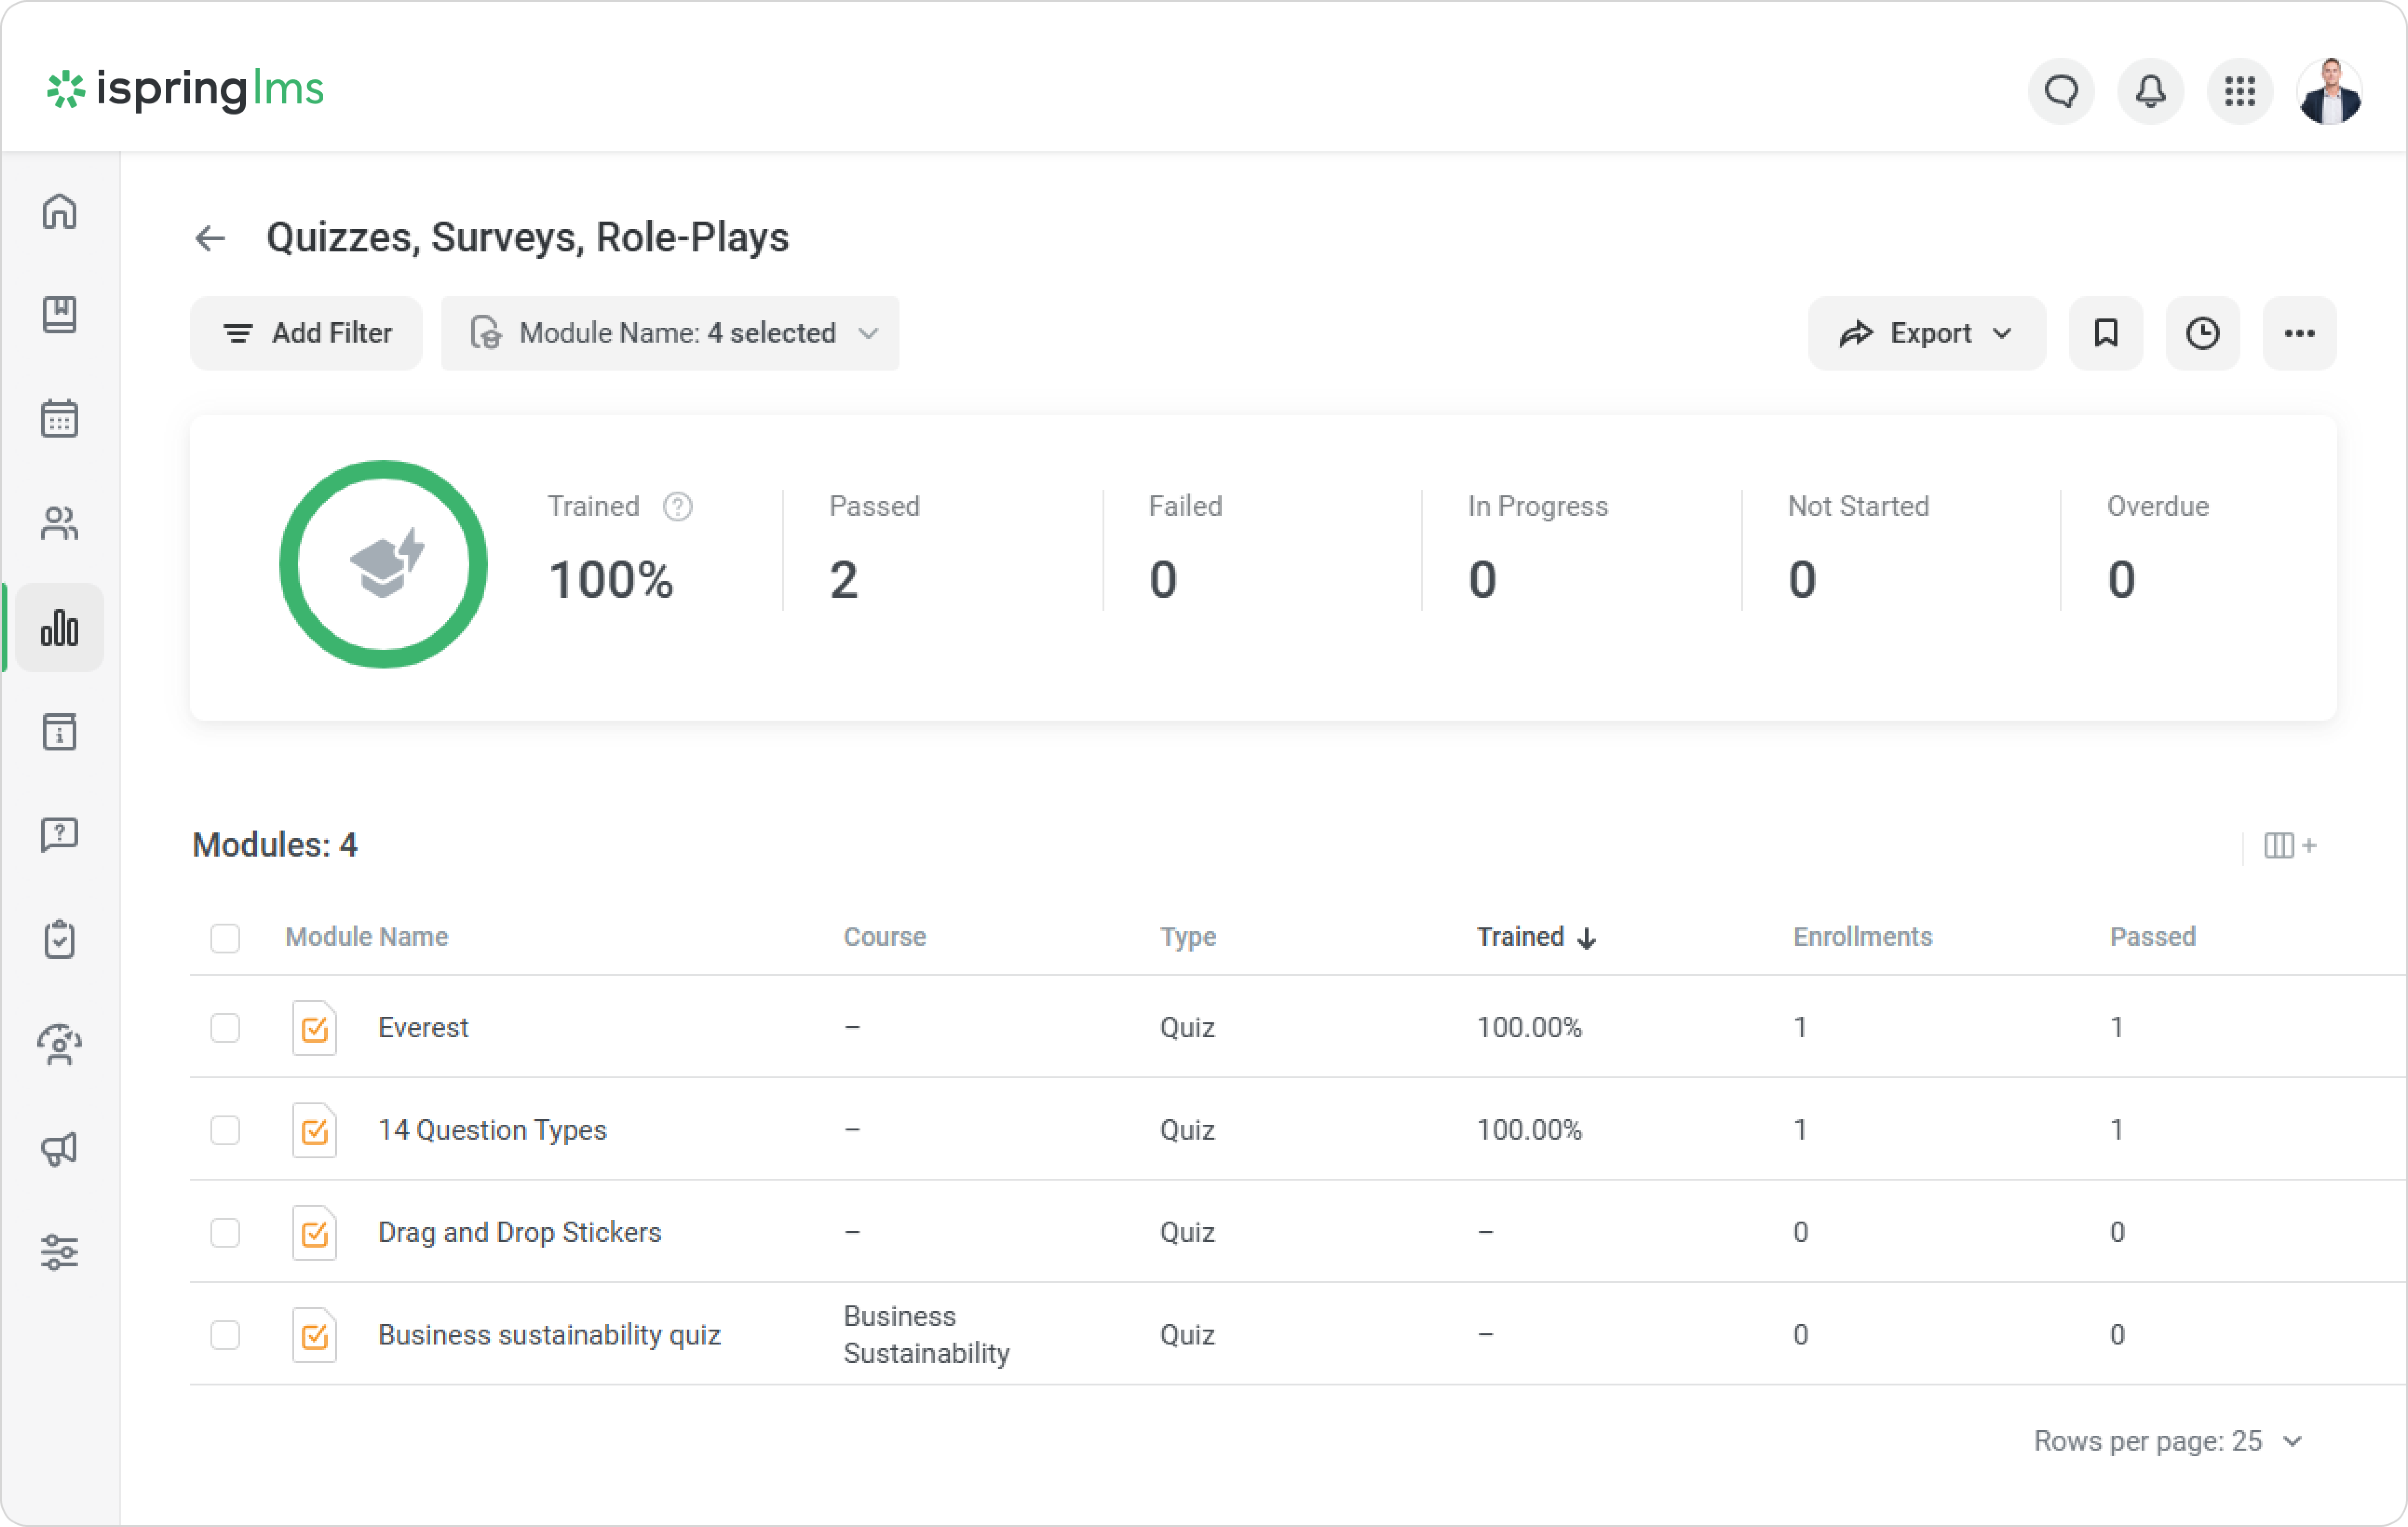Open the Business sustainability quiz module

549,1335
